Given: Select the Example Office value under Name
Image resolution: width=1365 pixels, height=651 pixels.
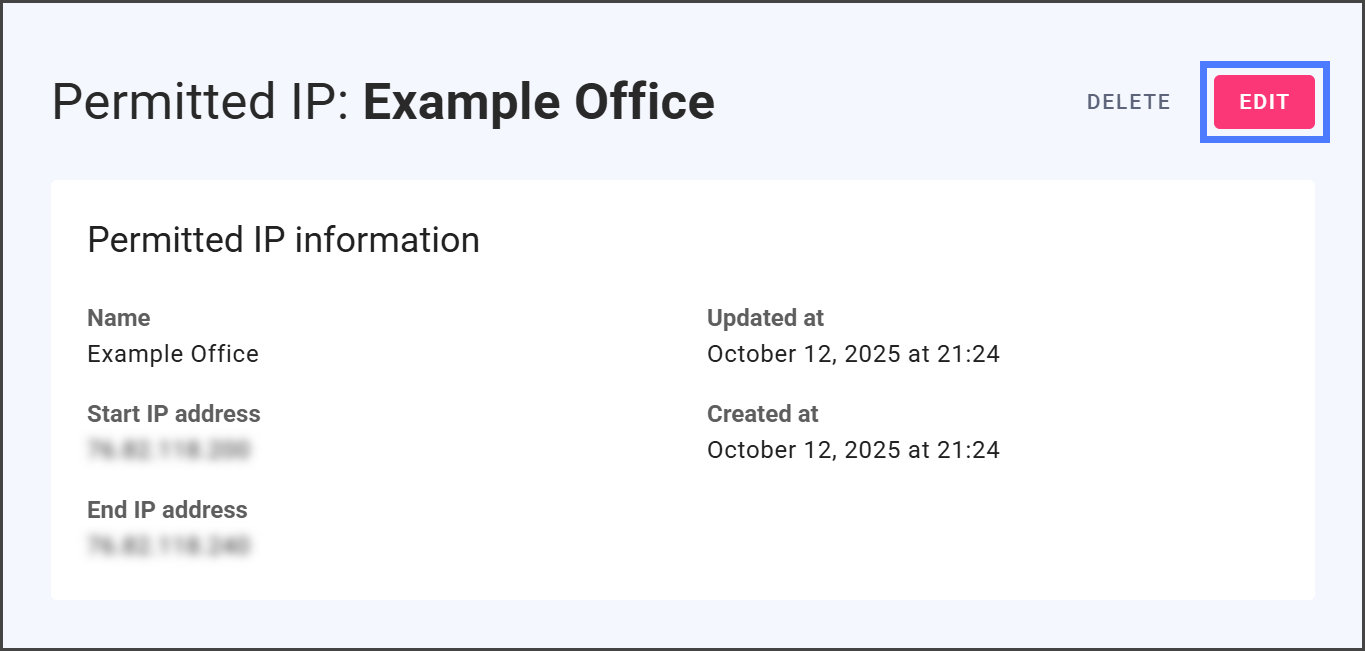Looking at the screenshot, I should click(172, 354).
